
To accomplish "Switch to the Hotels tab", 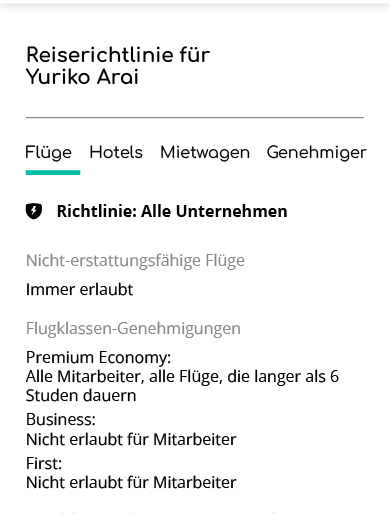I will [x=116, y=152].
